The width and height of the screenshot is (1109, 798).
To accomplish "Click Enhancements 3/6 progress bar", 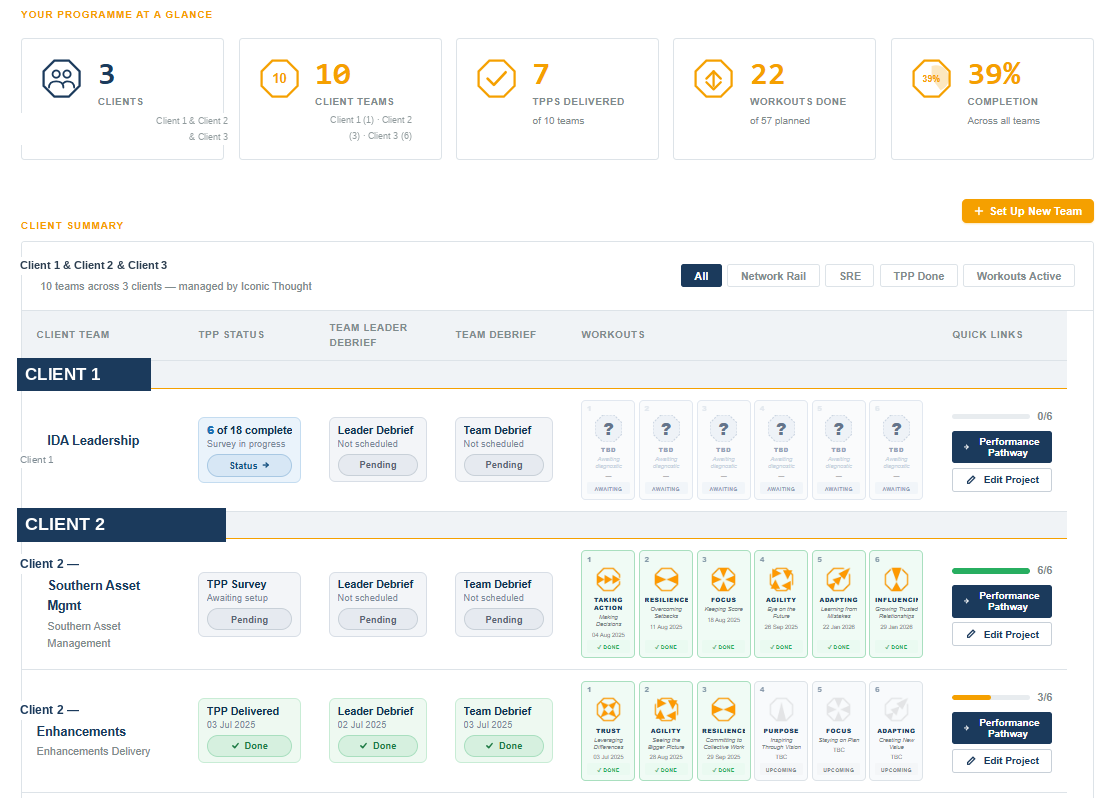I will coord(991,698).
